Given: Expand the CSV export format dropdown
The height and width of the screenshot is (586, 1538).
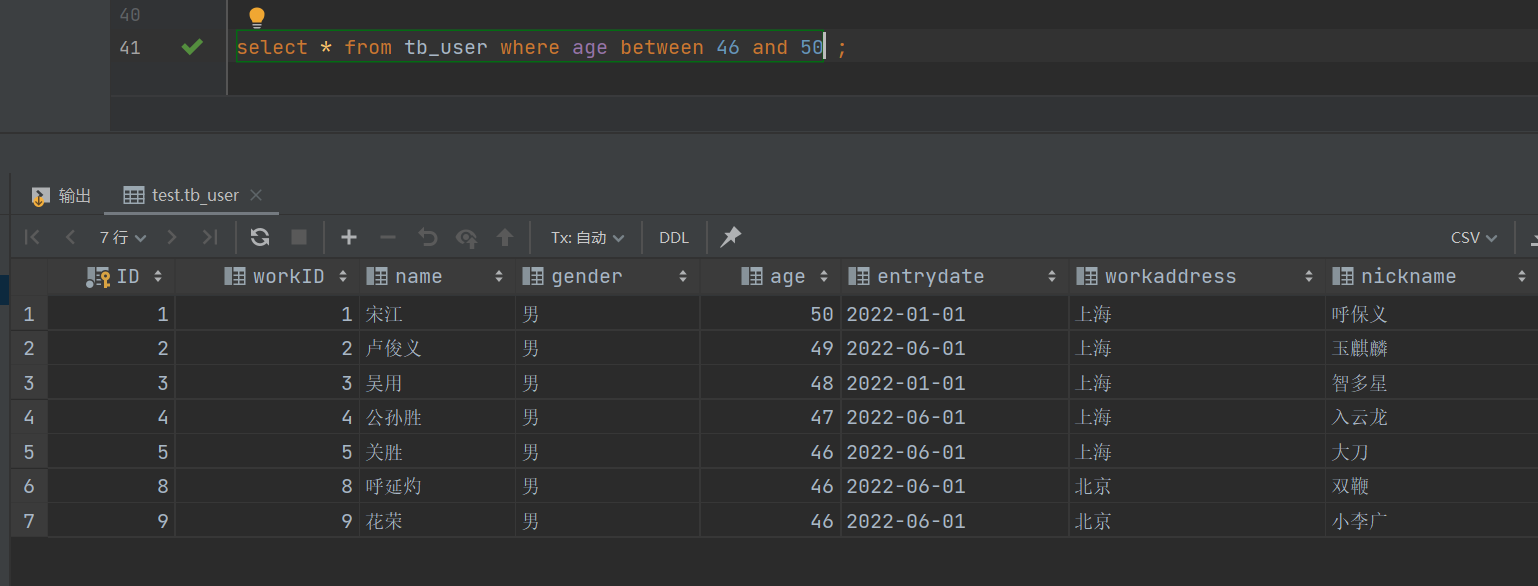Looking at the screenshot, I should tap(1474, 237).
